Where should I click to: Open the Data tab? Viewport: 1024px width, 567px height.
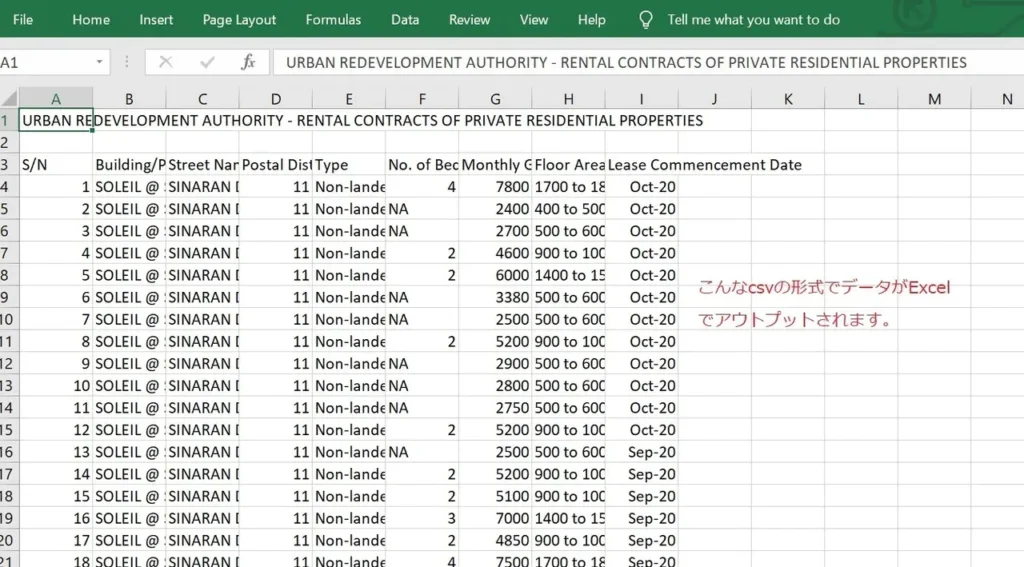click(x=405, y=20)
